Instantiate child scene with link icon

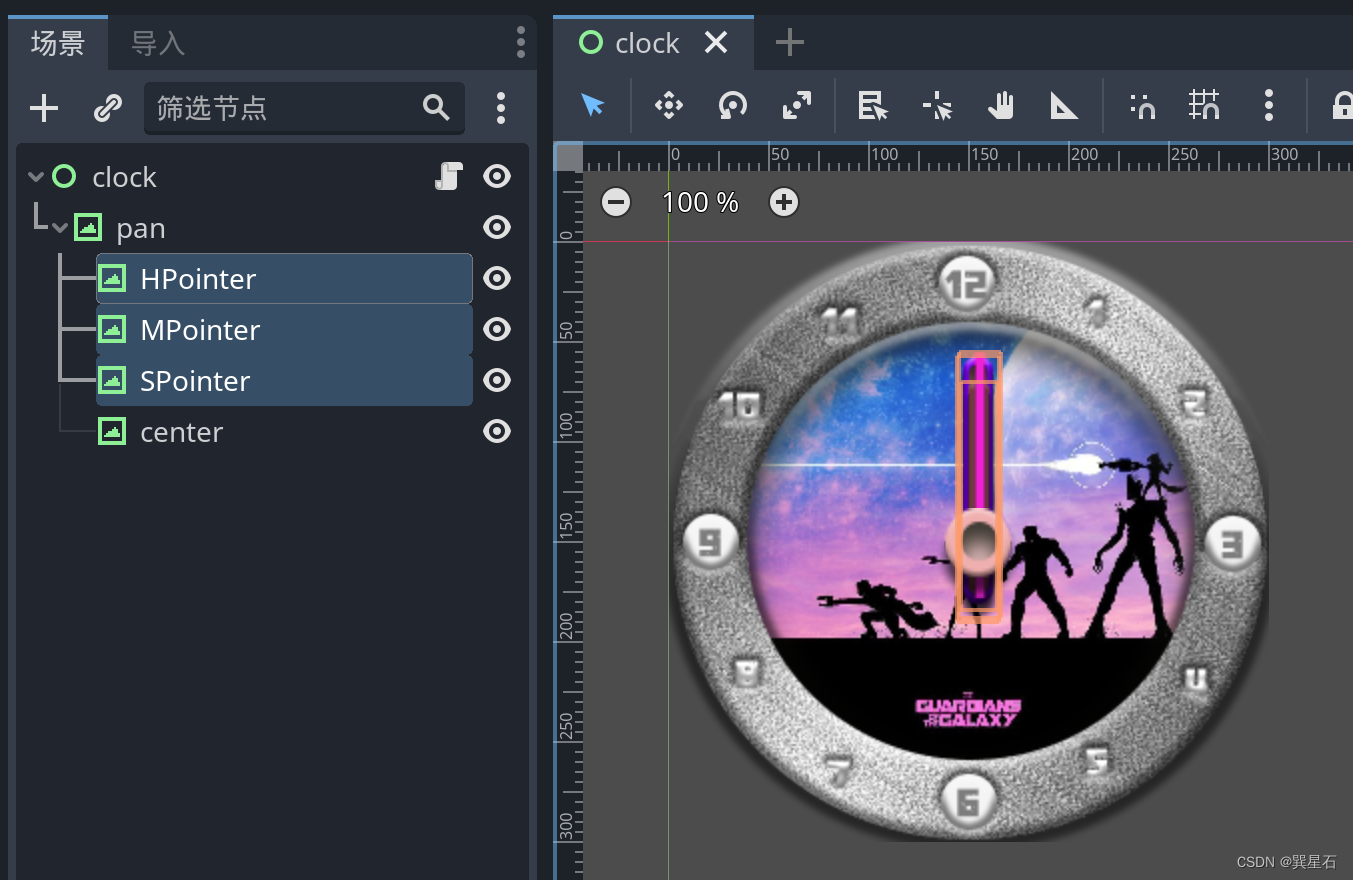(x=107, y=108)
